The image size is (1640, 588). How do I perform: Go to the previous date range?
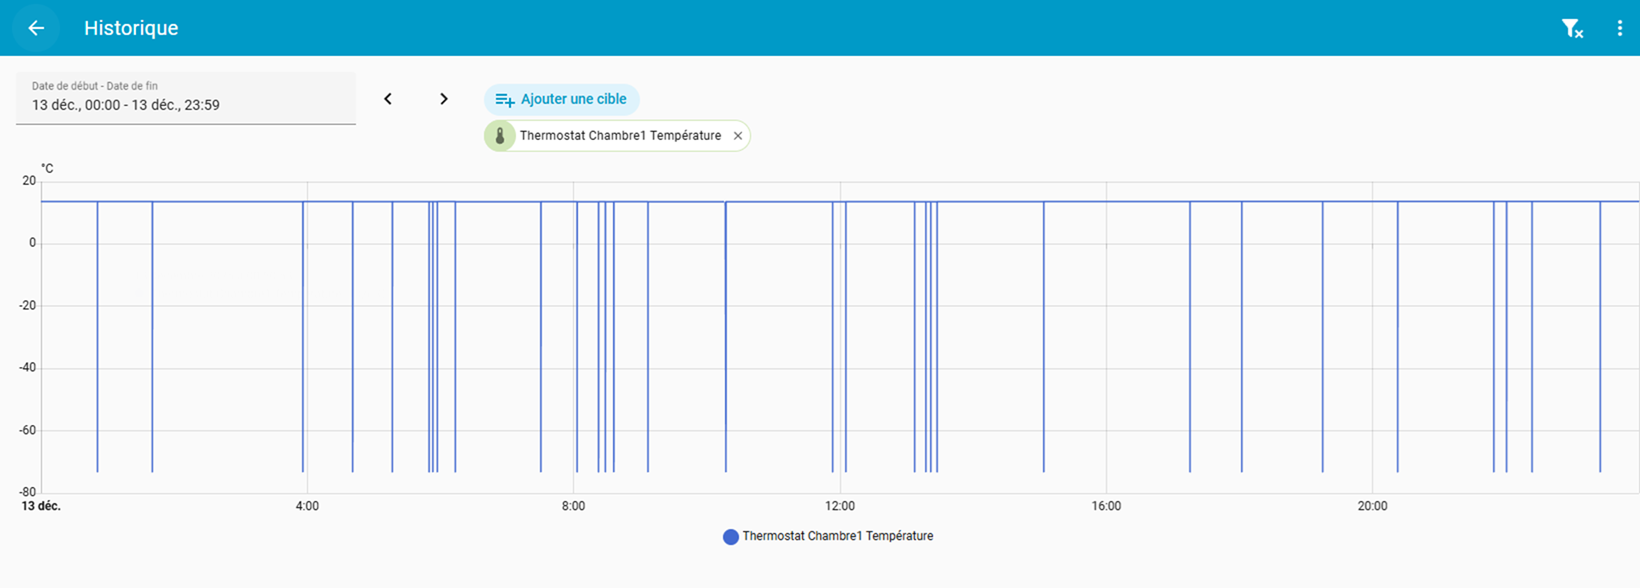click(x=388, y=99)
